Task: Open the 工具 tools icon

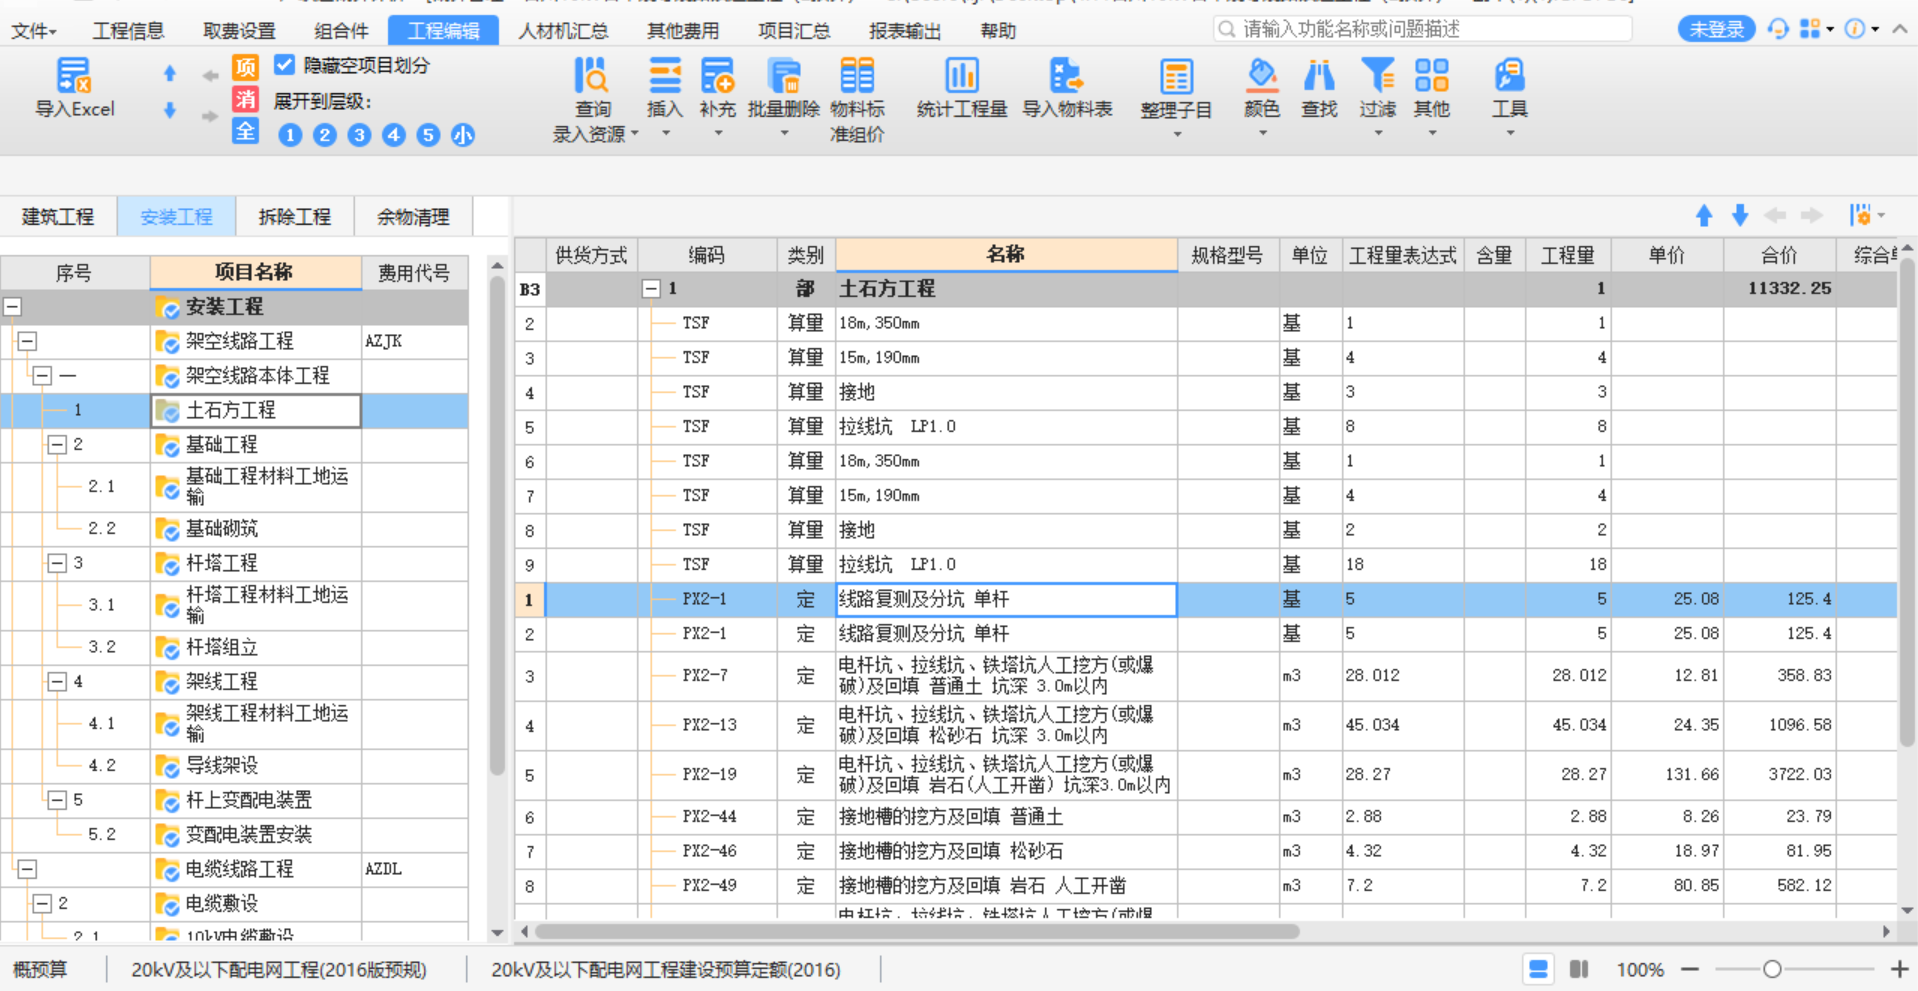Action: click(x=1509, y=75)
